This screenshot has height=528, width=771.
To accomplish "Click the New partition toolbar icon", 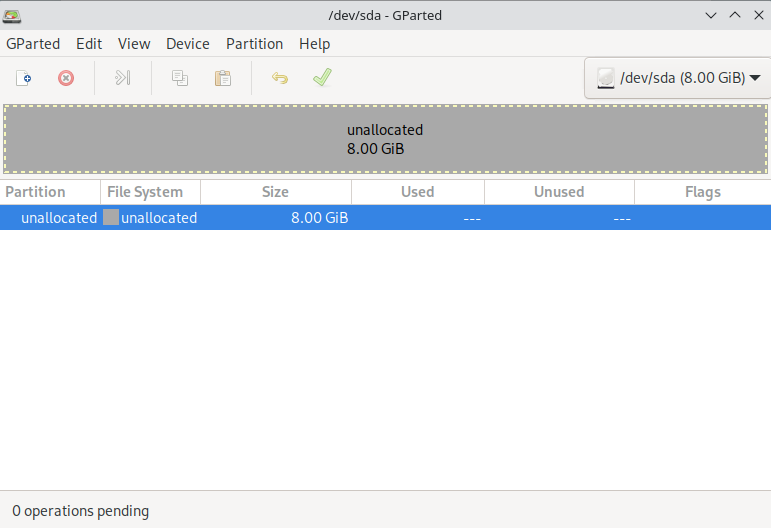I will coord(24,78).
